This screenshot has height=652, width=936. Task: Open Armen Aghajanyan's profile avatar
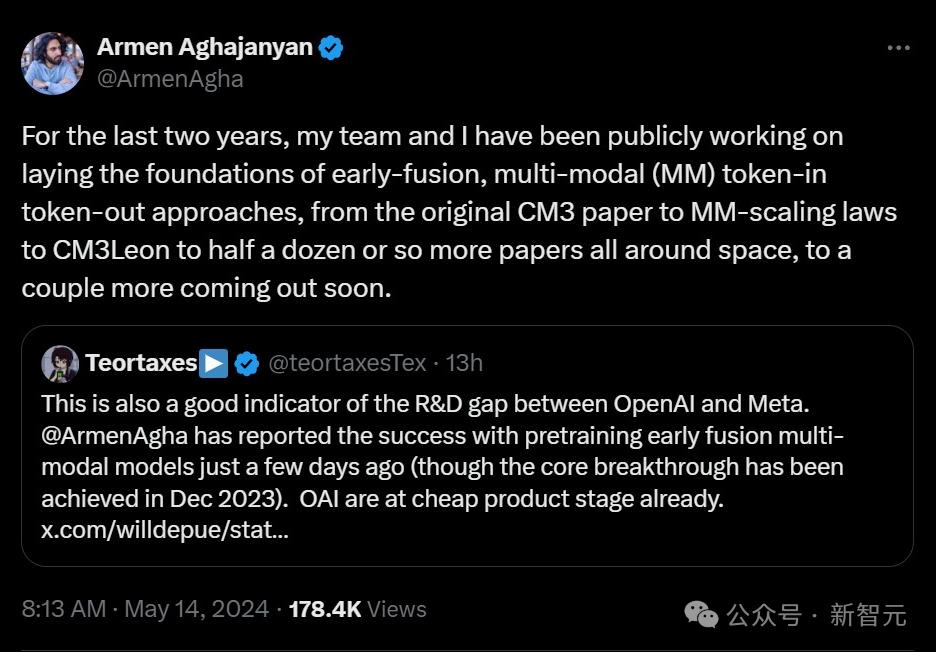tap(52, 63)
